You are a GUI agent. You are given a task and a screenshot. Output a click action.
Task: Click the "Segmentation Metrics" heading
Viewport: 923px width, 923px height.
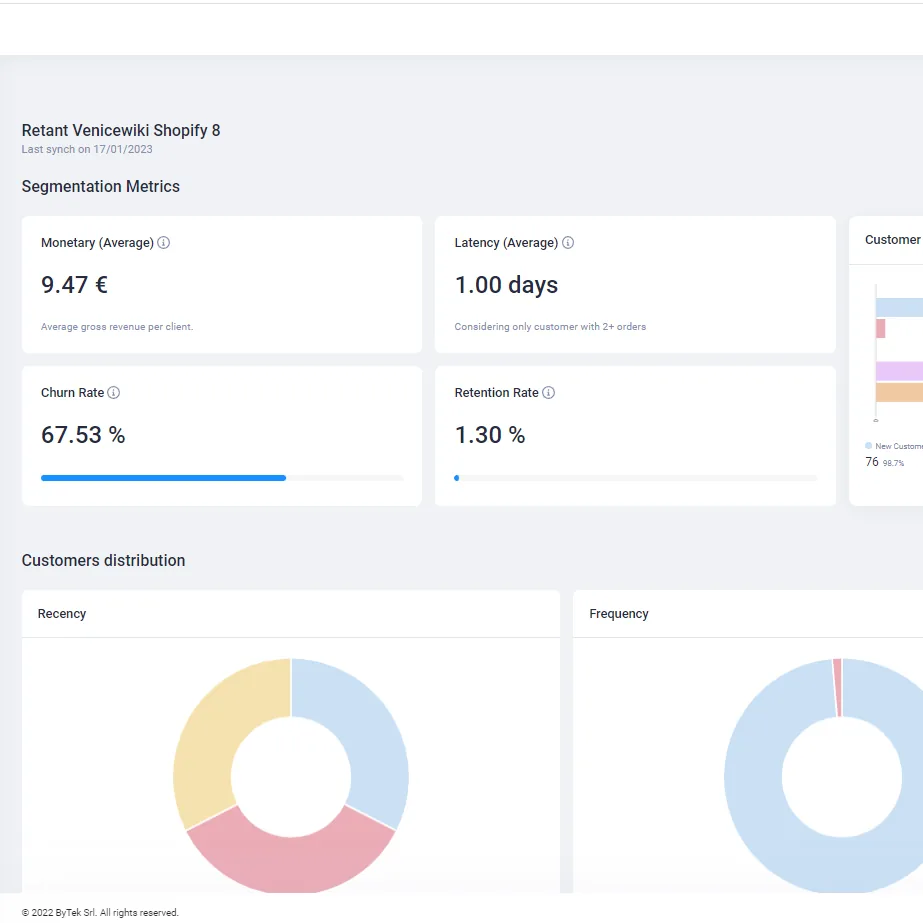[x=101, y=187]
